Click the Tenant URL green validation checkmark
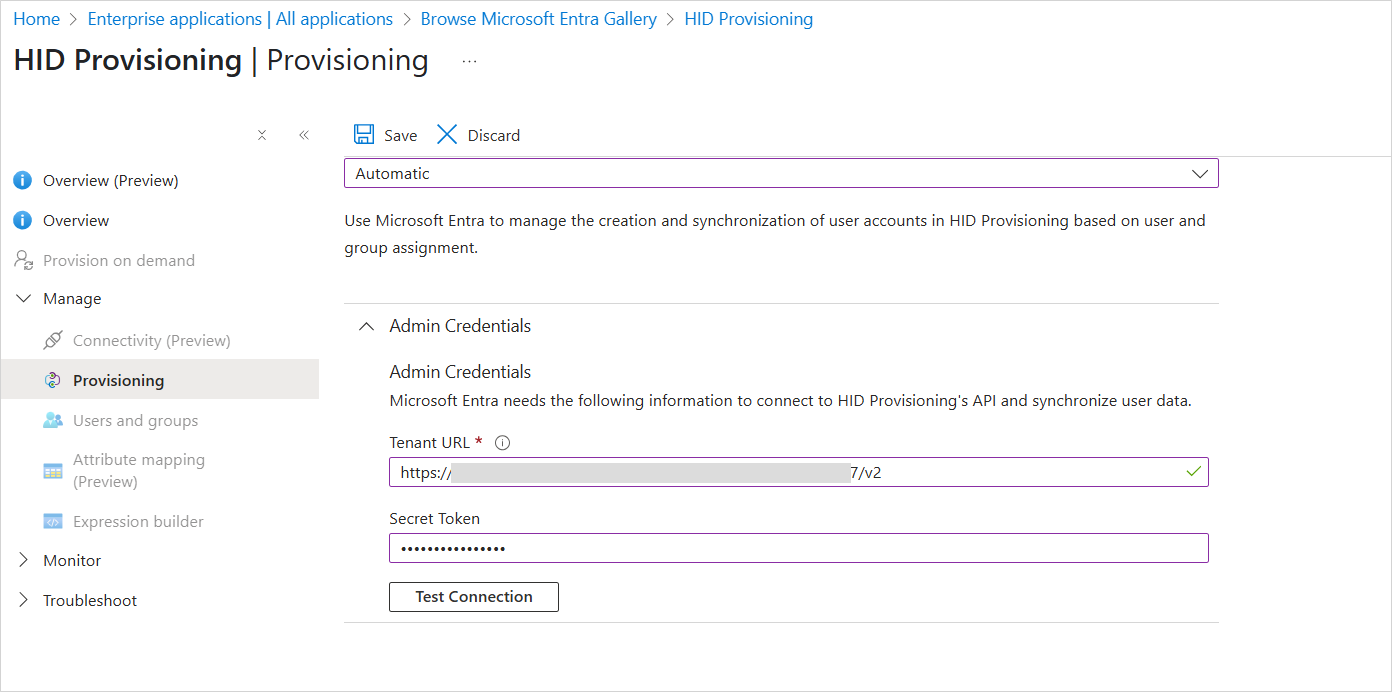 click(x=1193, y=471)
